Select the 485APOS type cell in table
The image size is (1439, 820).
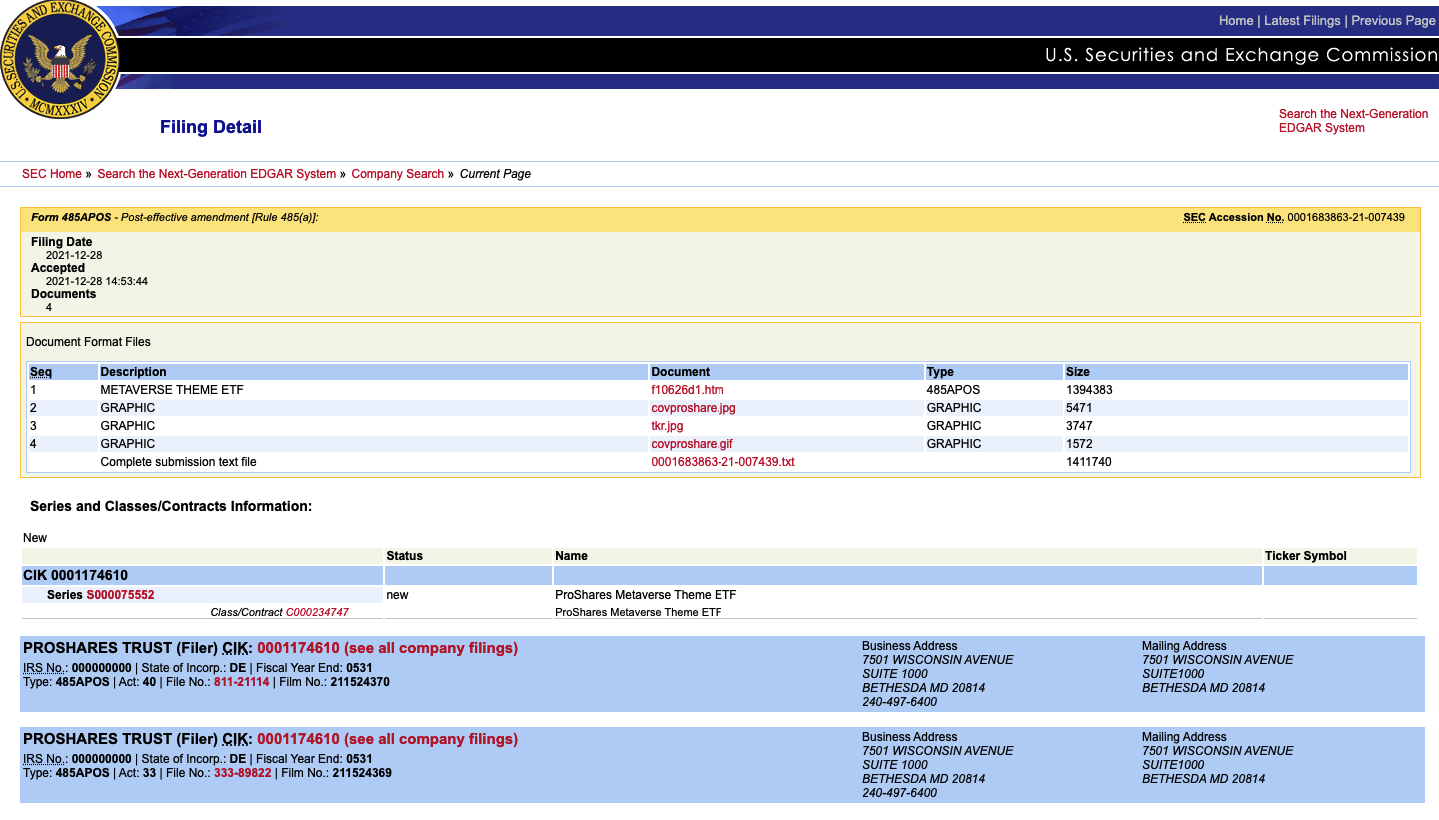[x=953, y=390]
